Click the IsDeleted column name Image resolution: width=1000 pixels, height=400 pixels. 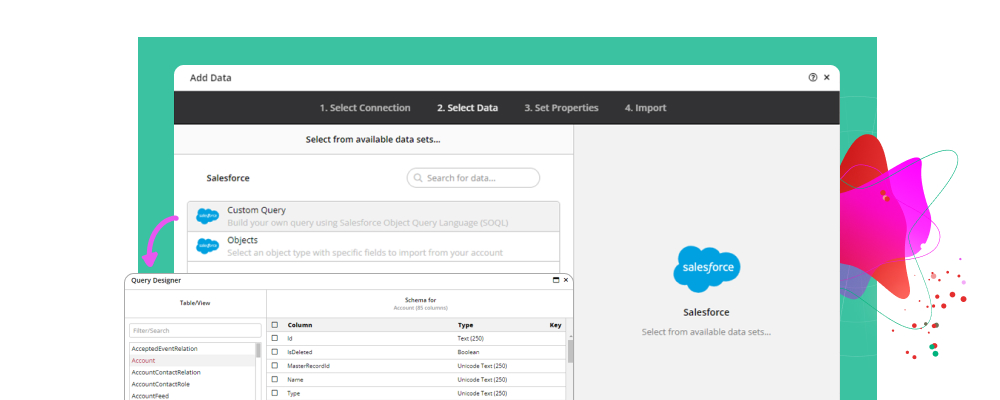(x=300, y=352)
